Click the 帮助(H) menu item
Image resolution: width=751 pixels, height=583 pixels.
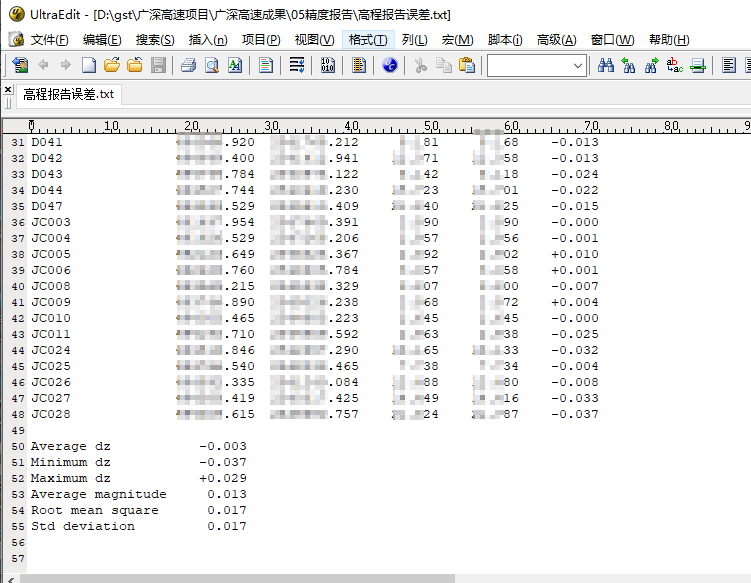point(668,40)
